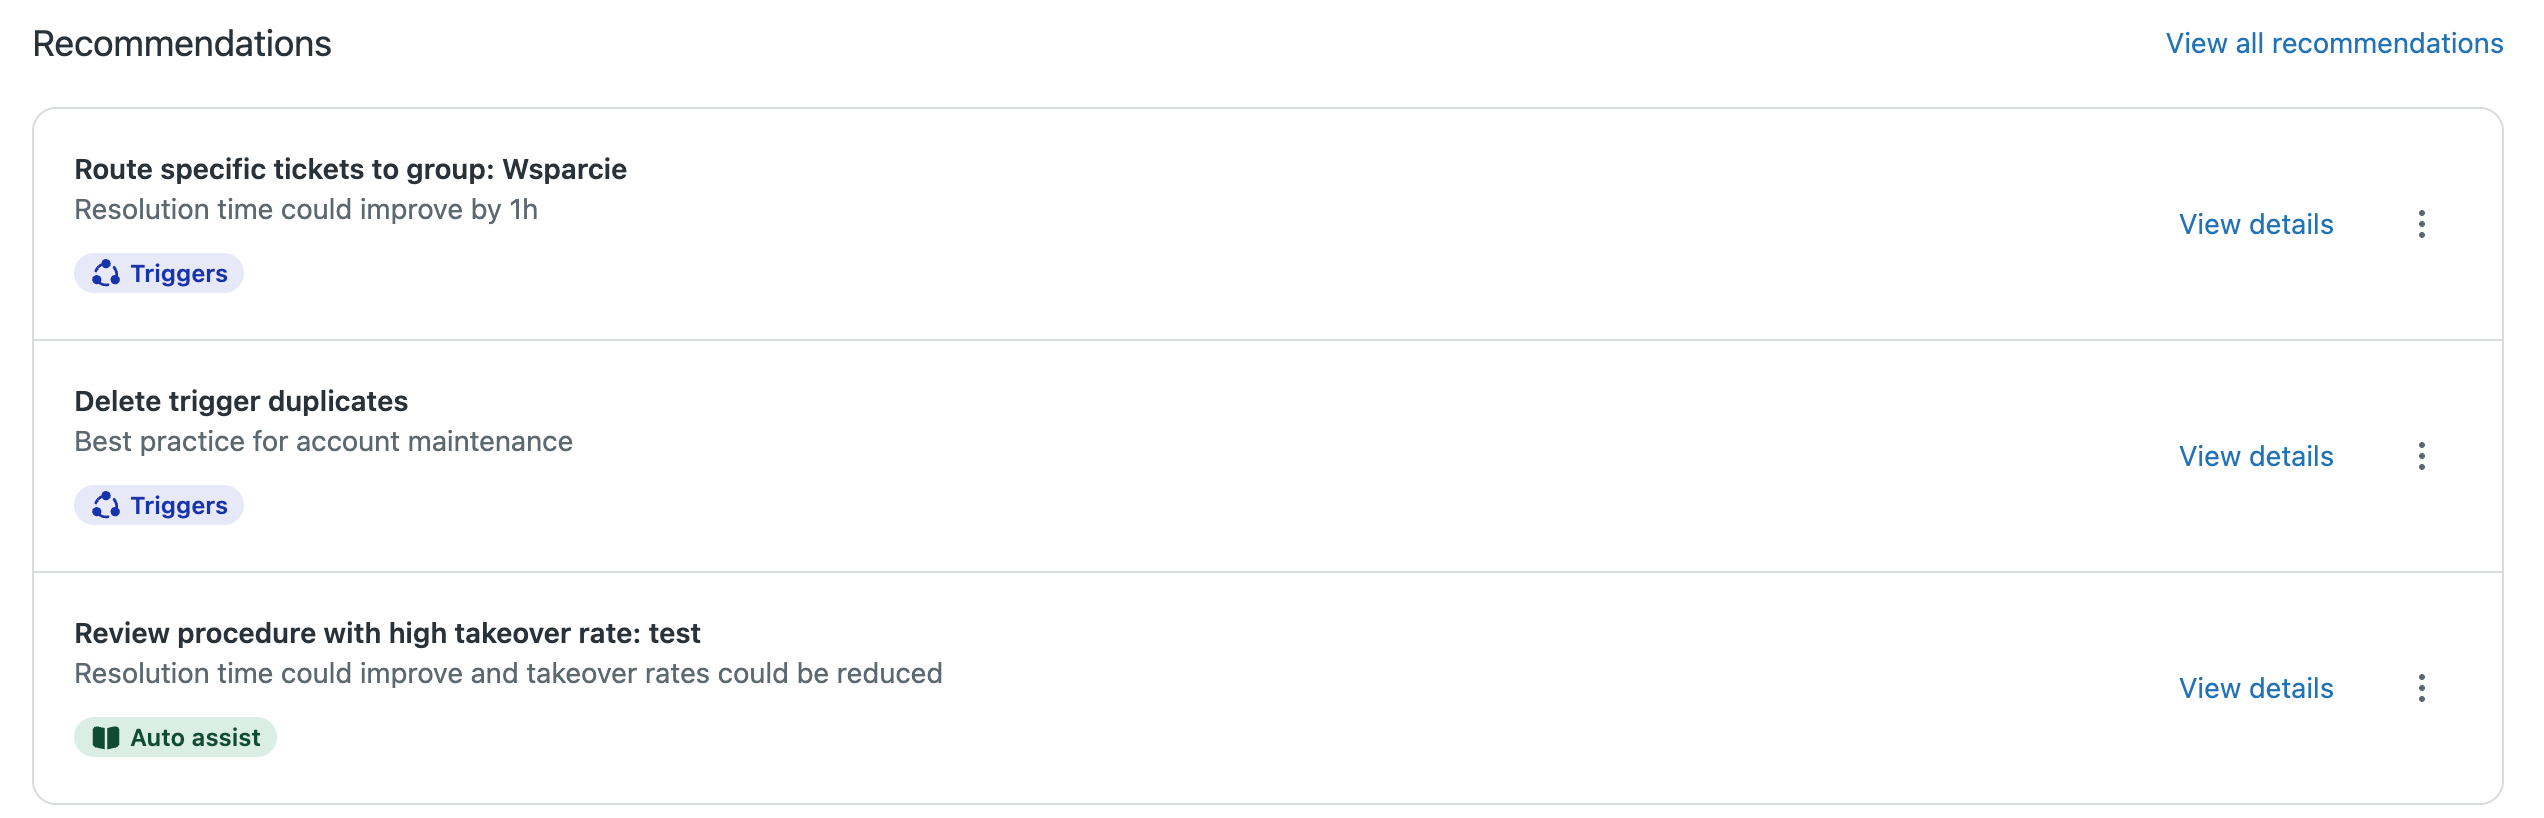
Task: Select Triggers tag label in Wsparcie recommendation
Action: pos(179,273)
